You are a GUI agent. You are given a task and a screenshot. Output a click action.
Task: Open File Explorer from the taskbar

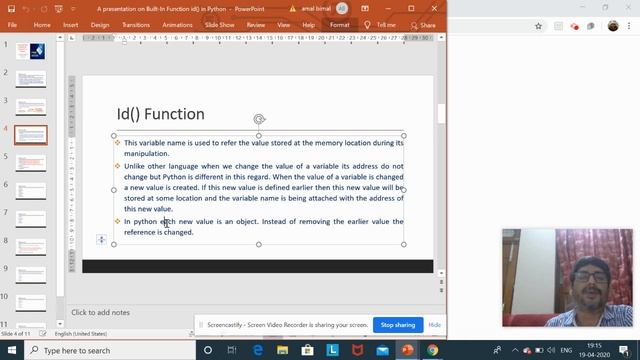click(x=282, y=350)
